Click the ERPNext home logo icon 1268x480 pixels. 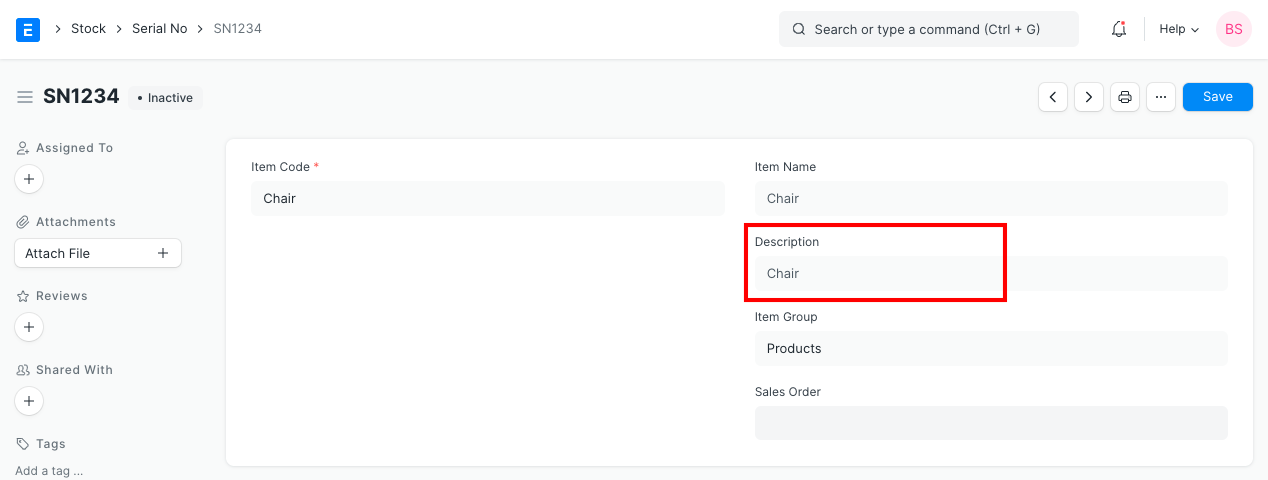click(x=28, y=29)
